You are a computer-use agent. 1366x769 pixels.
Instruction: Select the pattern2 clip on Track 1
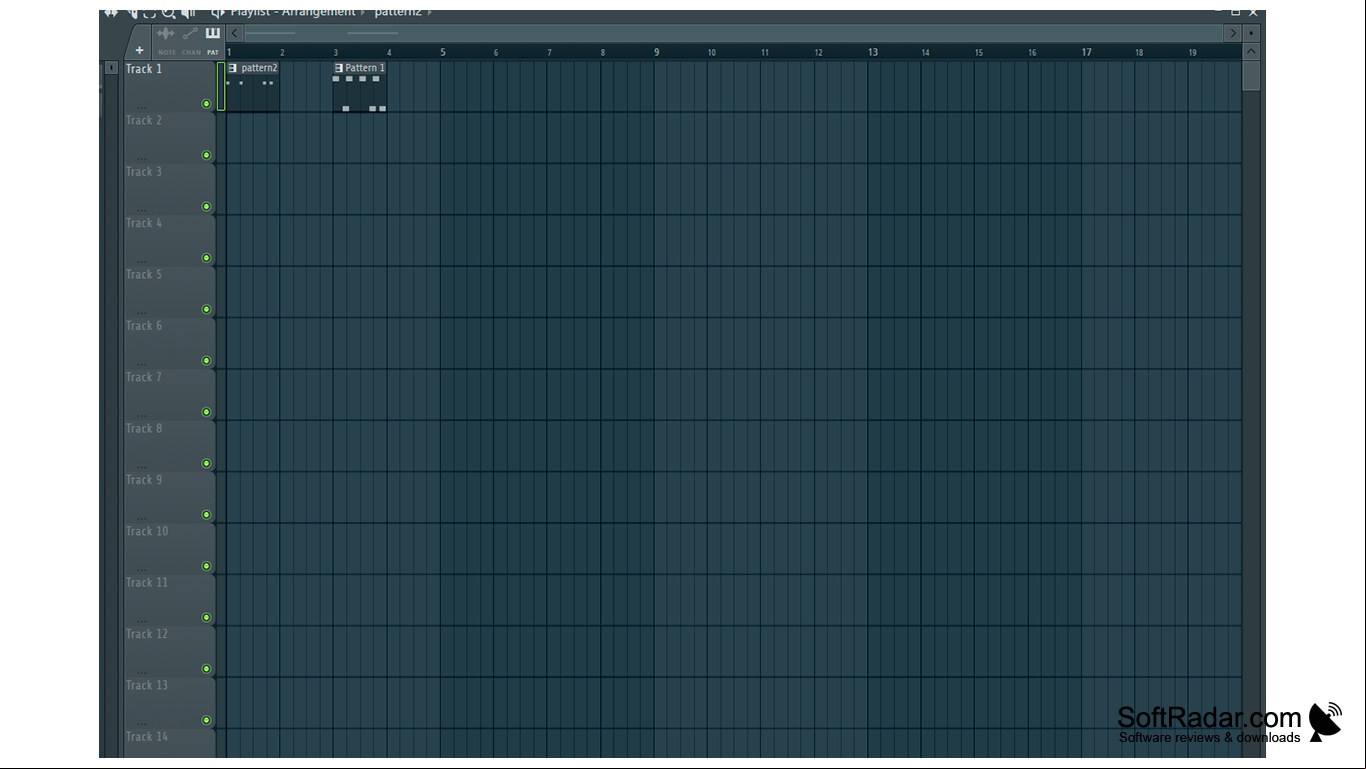coord(253,87)
